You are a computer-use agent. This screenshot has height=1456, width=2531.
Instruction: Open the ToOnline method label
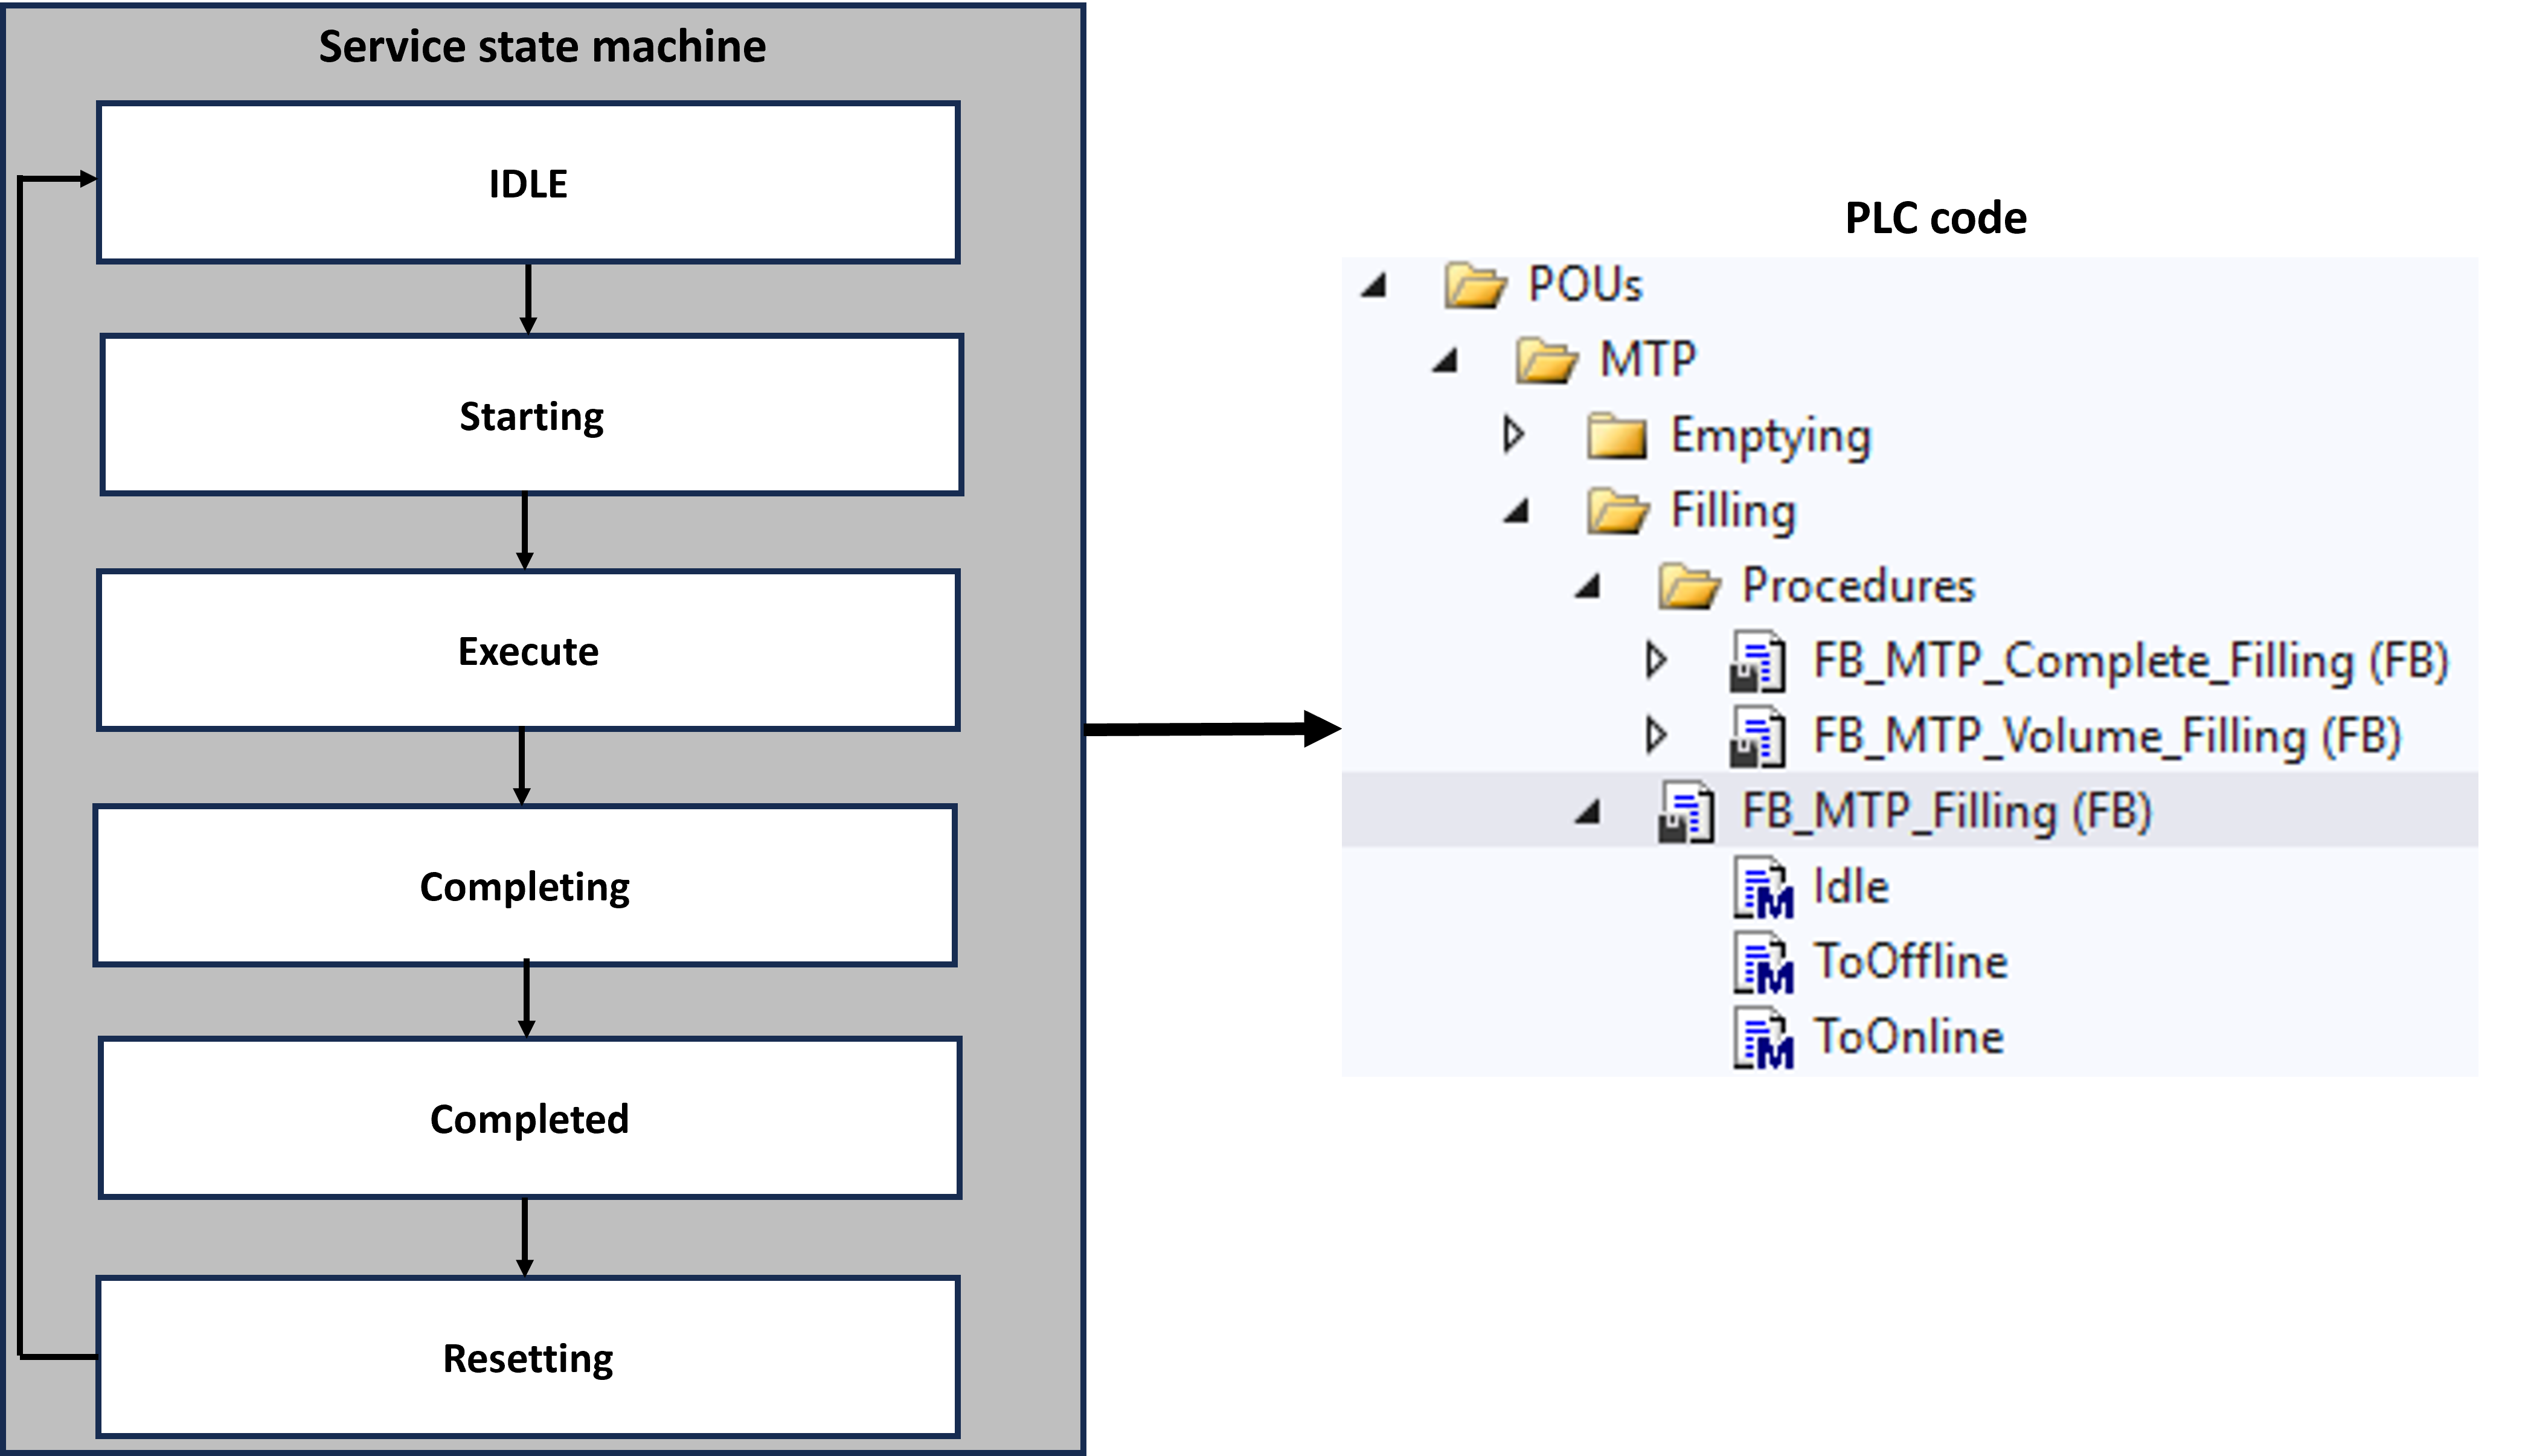coord(1909,1037)
